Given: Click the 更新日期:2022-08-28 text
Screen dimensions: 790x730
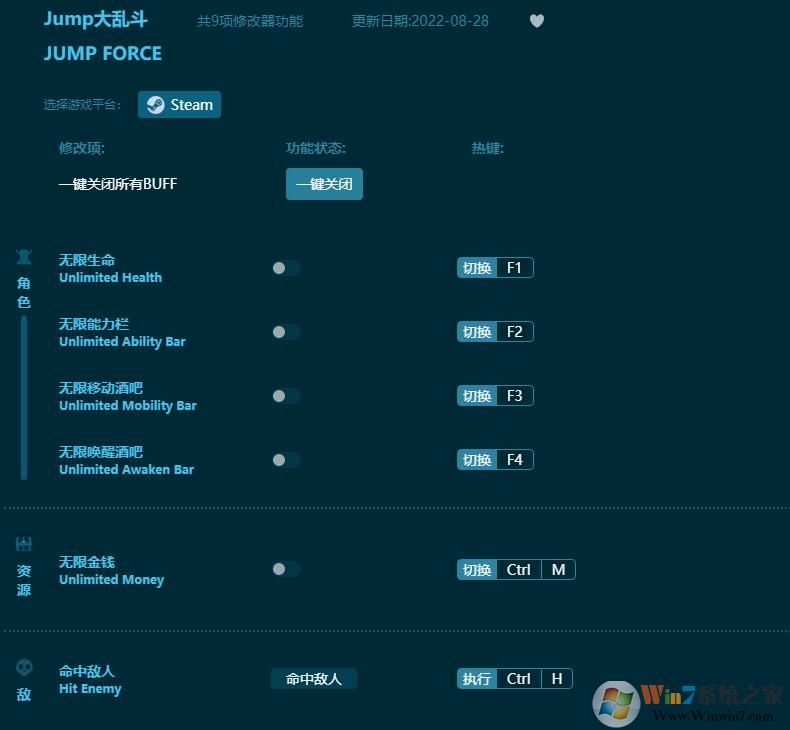Looking at the screenshot, I should coord(420,21).
